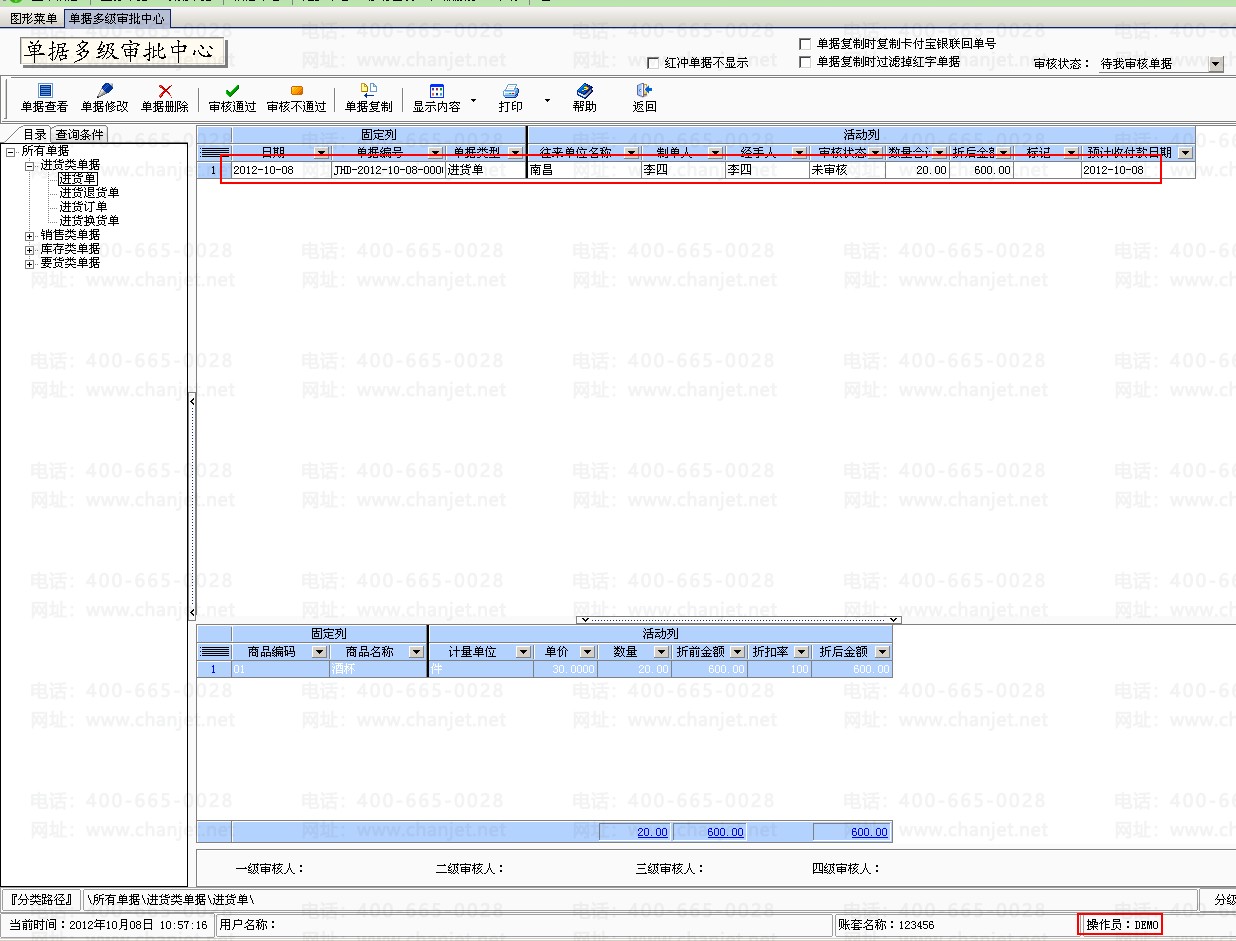This screenshot has height=941, width=1236.
Task: Toggle the 红冲单据不显示 checkbox
Action: click(x=653, y=63)
